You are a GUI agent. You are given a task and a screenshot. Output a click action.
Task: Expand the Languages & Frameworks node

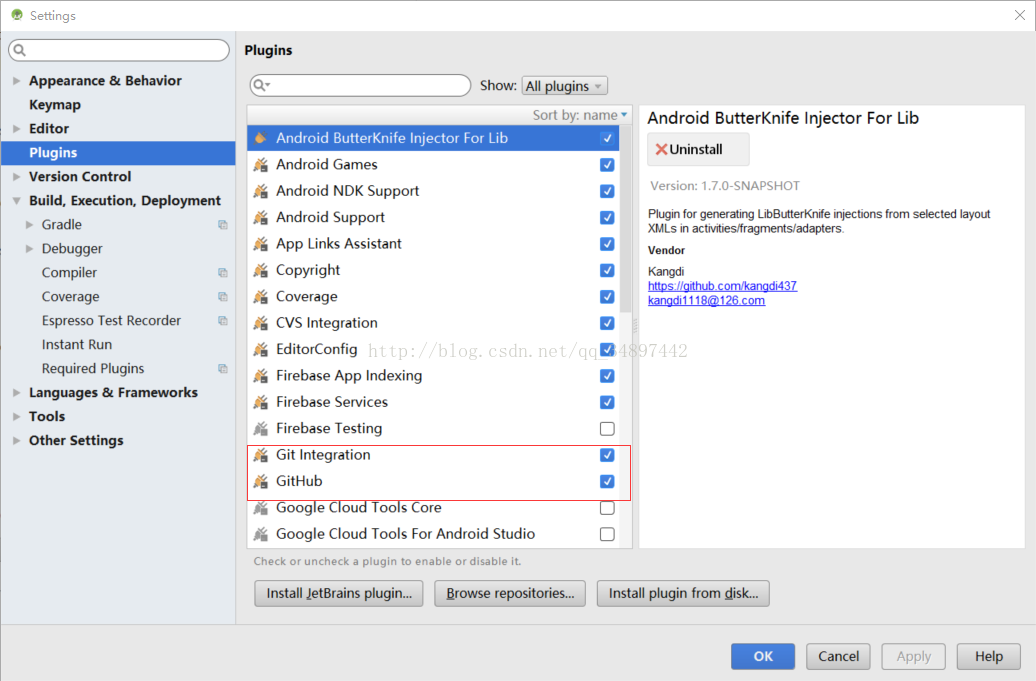click(x=17, y=392)
